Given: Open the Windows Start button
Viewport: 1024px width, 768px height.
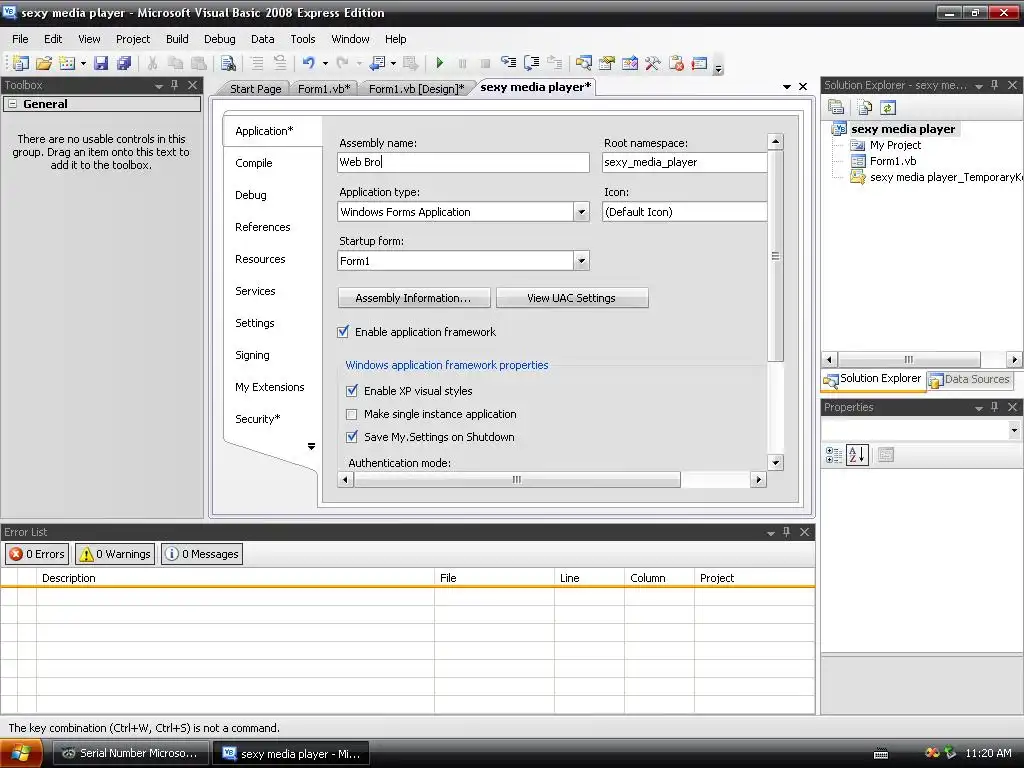Looking at the screenshot, I should coord(21,753).
